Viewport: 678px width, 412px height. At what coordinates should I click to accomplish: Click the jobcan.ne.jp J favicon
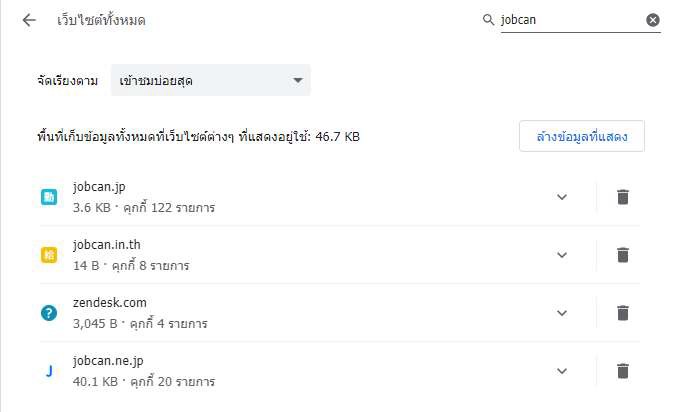click(49, 371)
